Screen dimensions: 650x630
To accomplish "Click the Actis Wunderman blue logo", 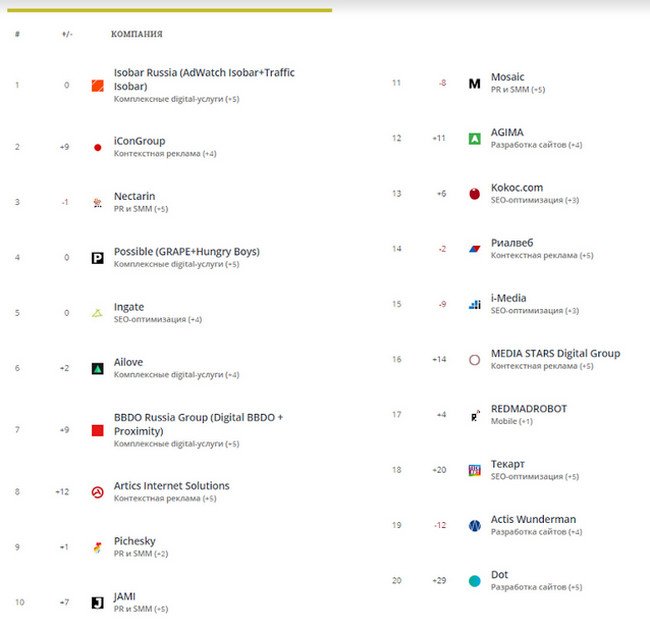I will (475, 526).
